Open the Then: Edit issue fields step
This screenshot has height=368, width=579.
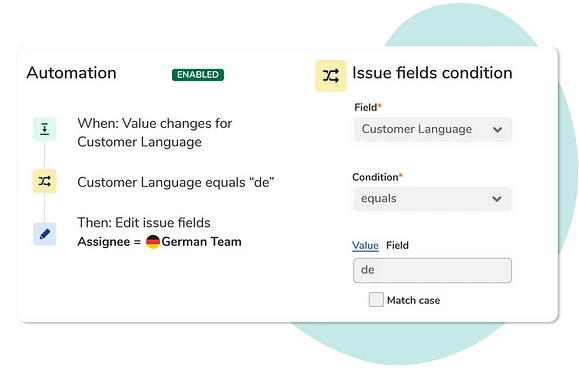click(x=144, y=223)
